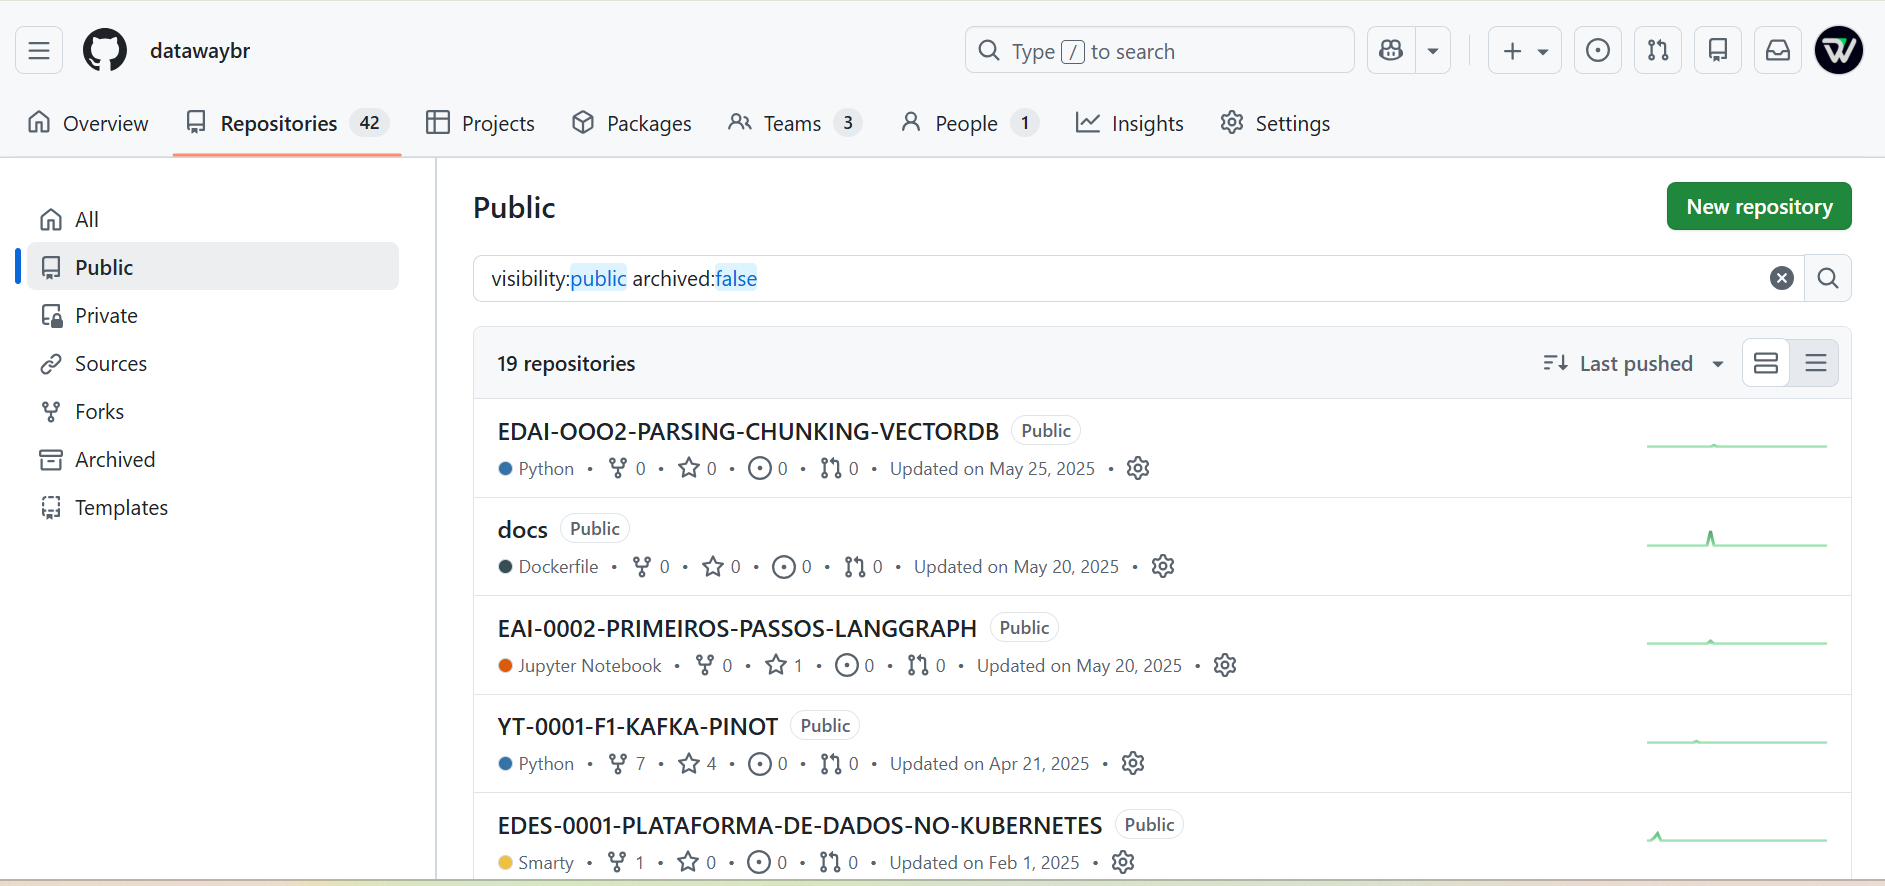Expand the Create new plus dropdown
This screenshot has width=1885, height=886.
[x=1524, y=50]
